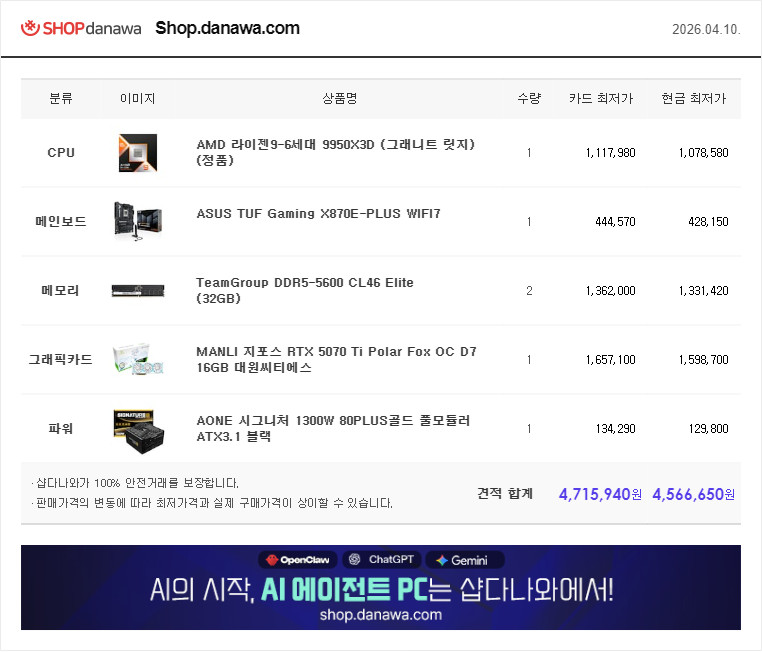This screenshot has height=652, width=762.
Task: Click the 파워 category label
Action: tap(61, 429)
